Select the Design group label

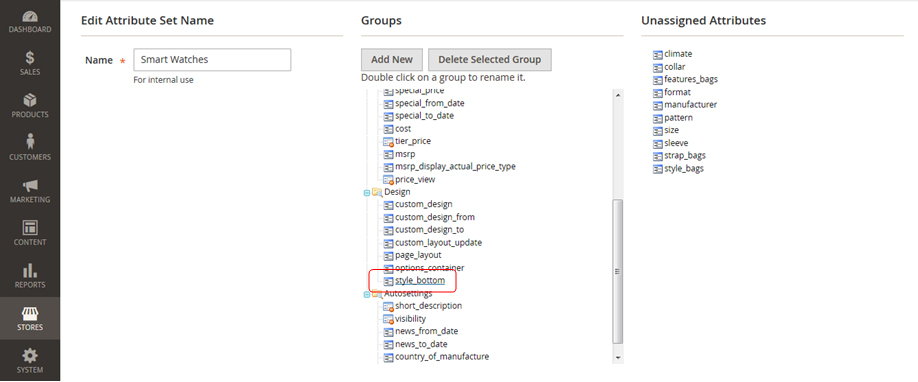pyautogui.click(x=397, y=192)
